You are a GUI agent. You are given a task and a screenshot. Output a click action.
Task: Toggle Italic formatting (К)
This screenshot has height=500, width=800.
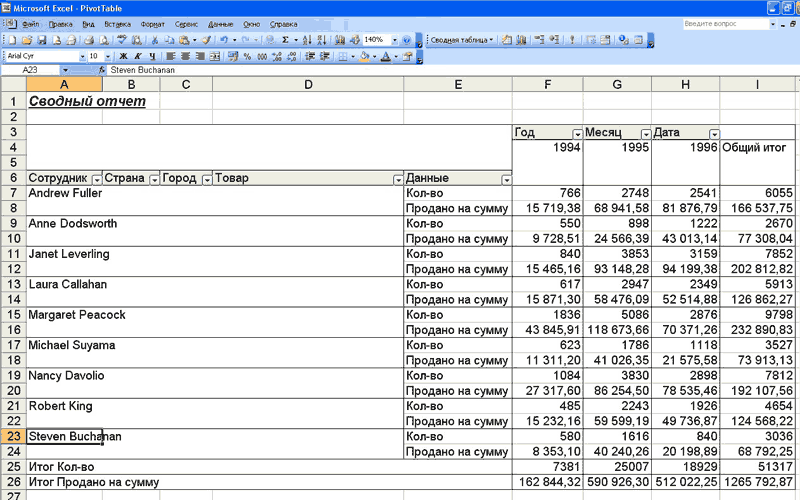[x=137, y=57]
